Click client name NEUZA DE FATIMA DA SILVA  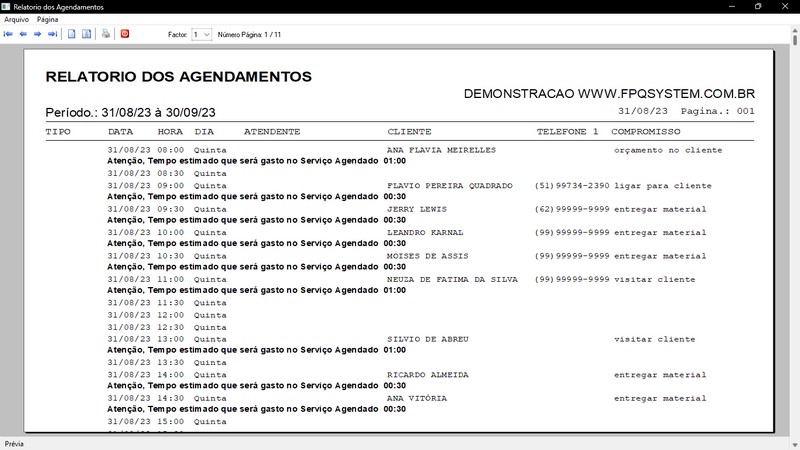[452, 280]
